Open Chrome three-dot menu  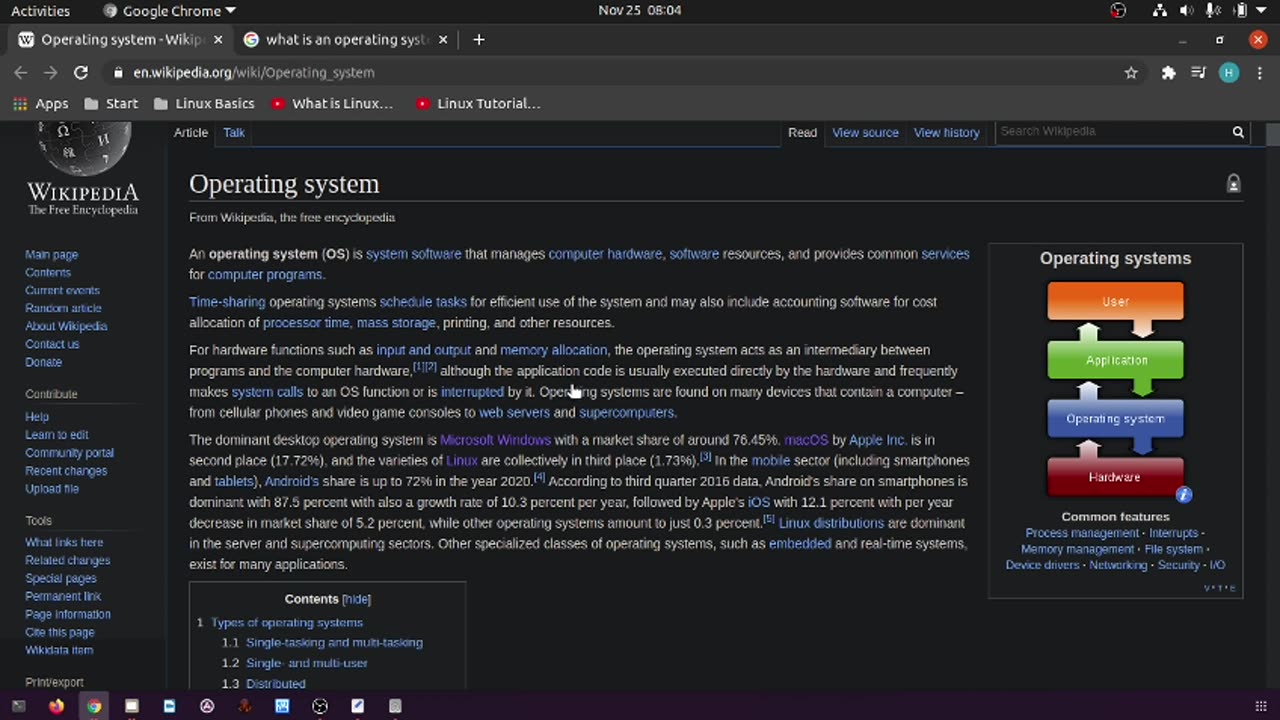(1259, 72)
